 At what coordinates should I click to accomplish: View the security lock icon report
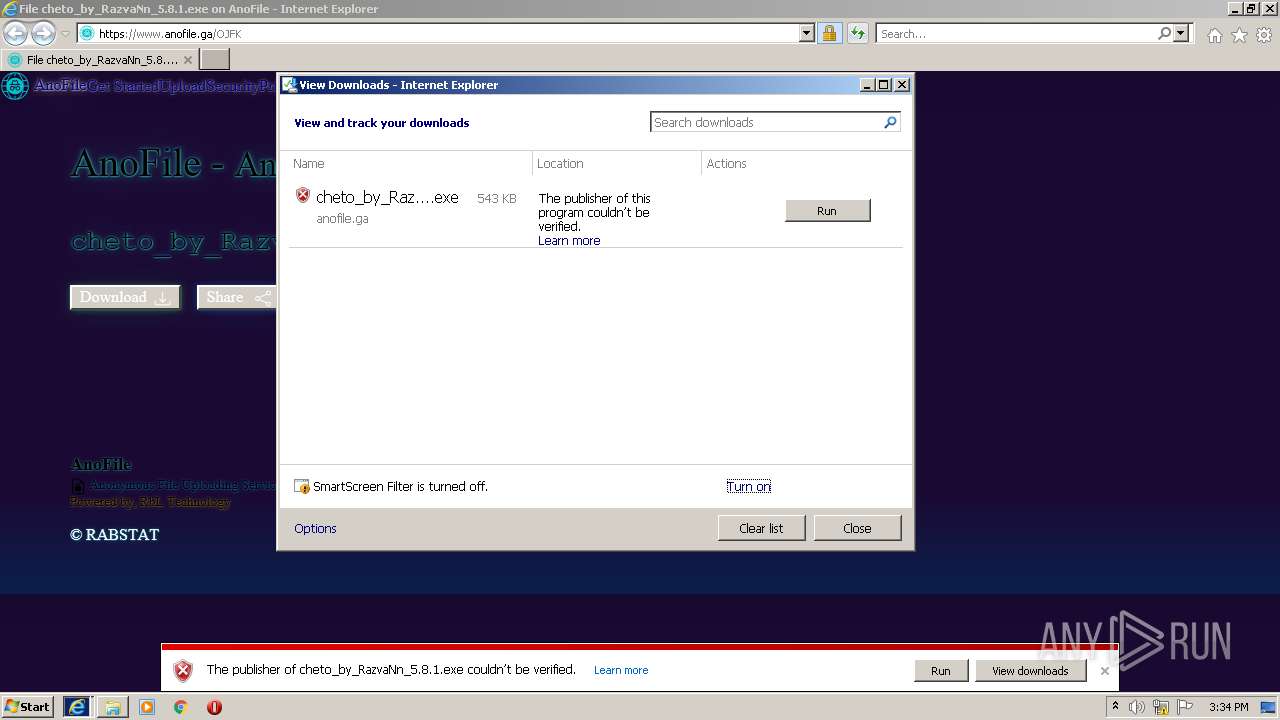tap(829, 33)
